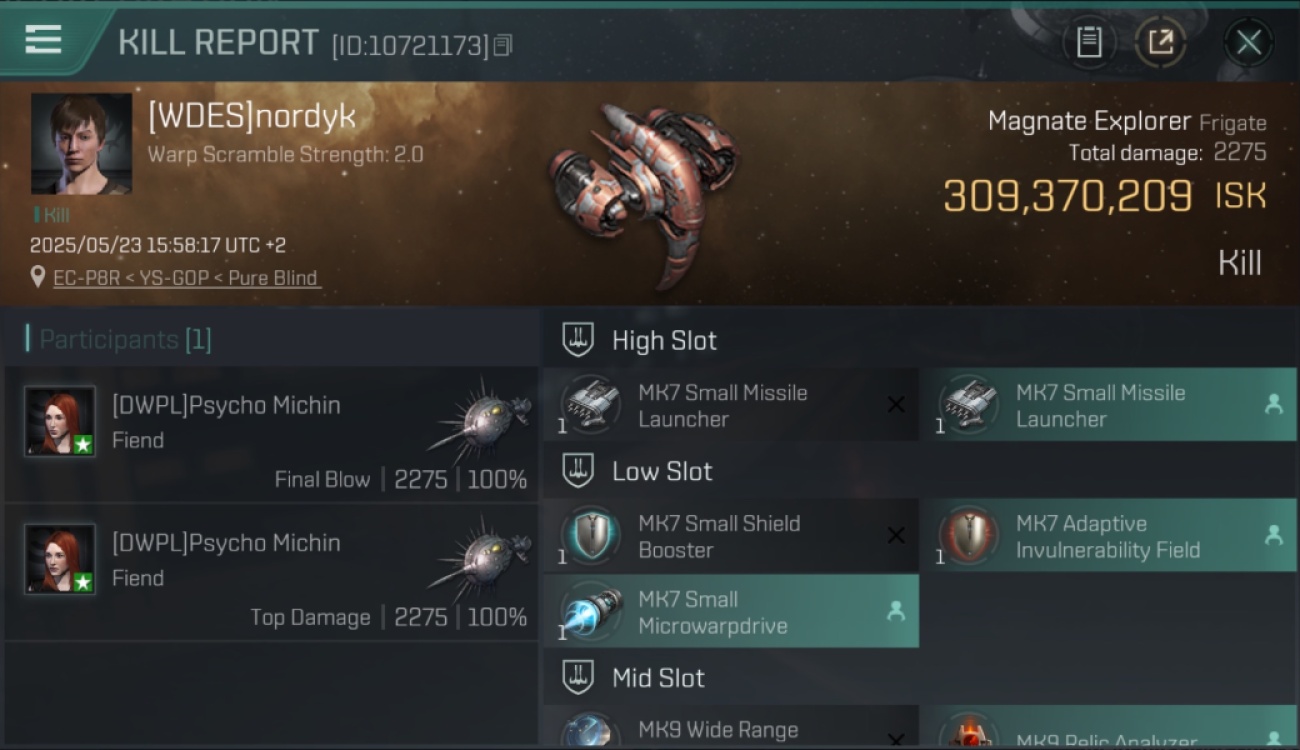Image resolution: width=1300 pixels, height=750 pixels.
Task: Open the Final Blow Psycho Michin entry
Action: pyautogui.click(x=272, y=433)
